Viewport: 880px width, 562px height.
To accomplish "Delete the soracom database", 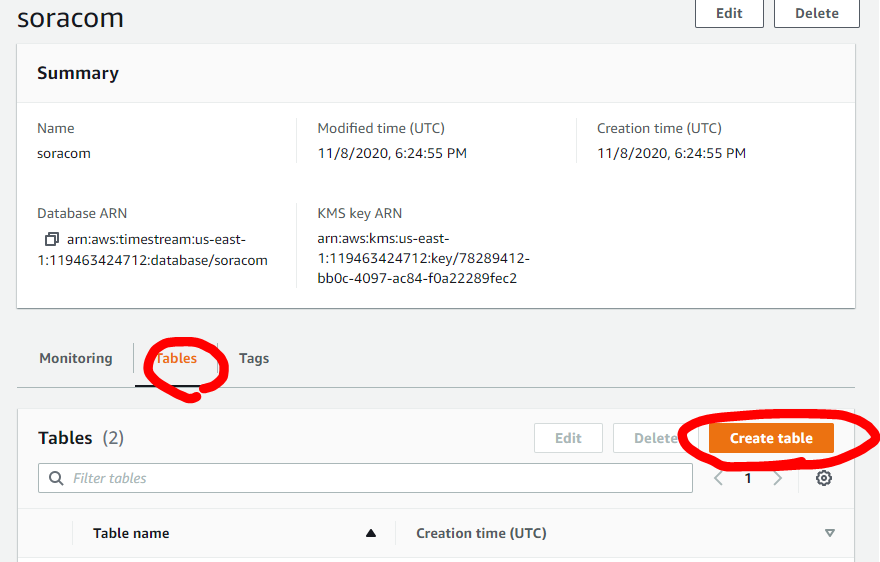I will (817, 13).
